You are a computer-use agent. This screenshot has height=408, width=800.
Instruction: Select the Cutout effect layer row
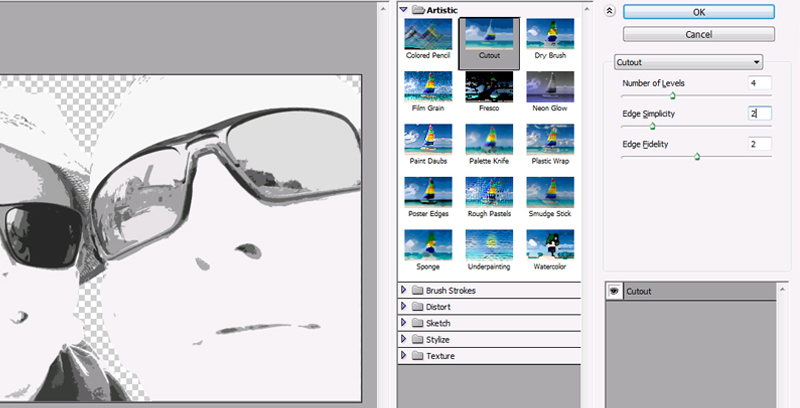point(691,291)
